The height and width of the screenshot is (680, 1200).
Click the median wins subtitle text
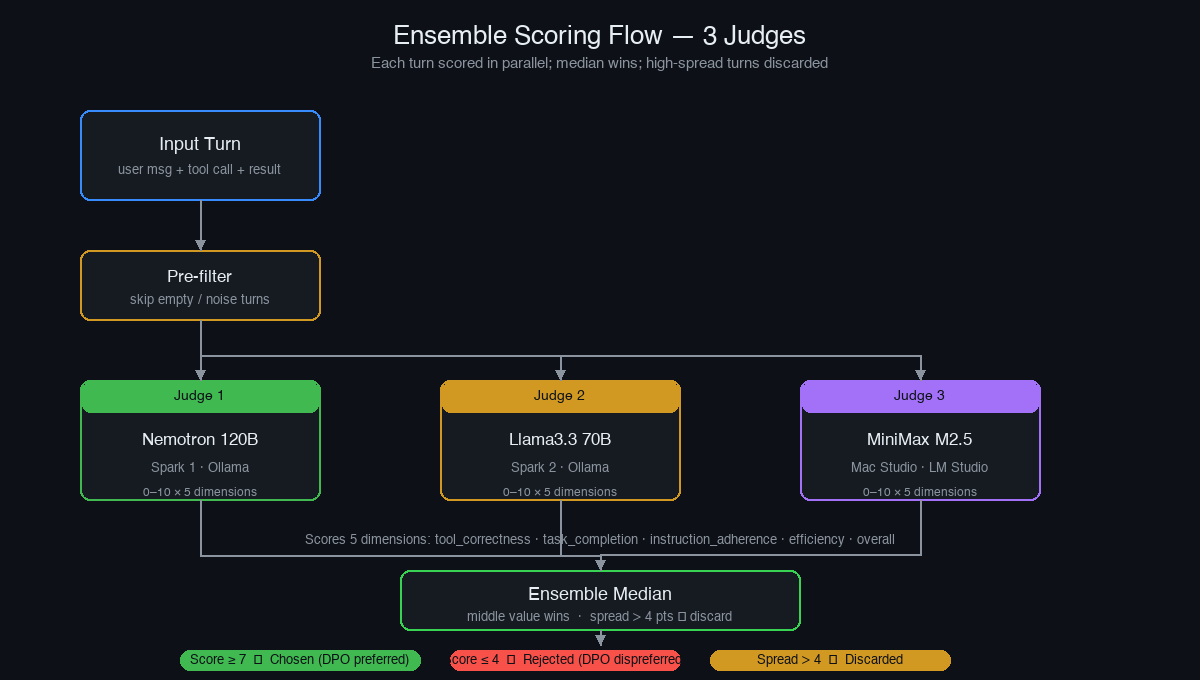599,63
